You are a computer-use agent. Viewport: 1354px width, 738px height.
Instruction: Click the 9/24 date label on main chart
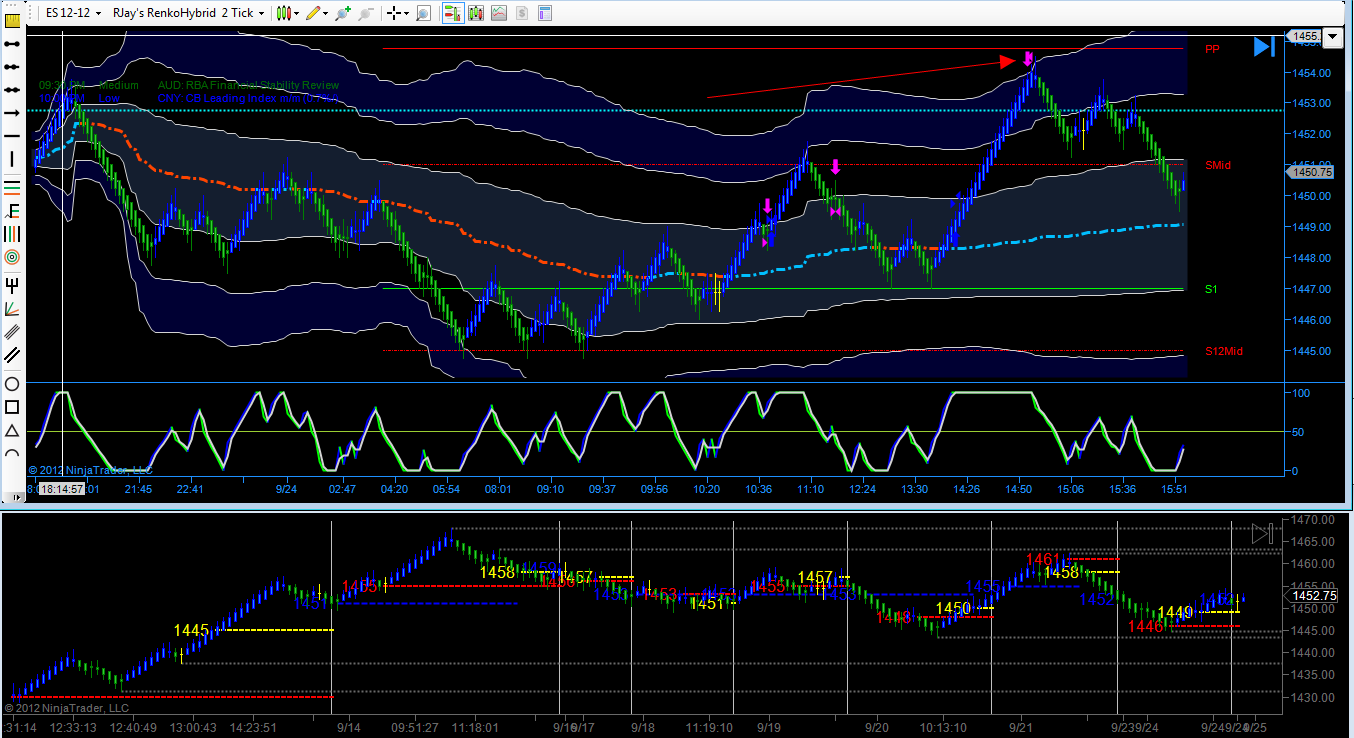pyautogui.click(x=287, y=489)
